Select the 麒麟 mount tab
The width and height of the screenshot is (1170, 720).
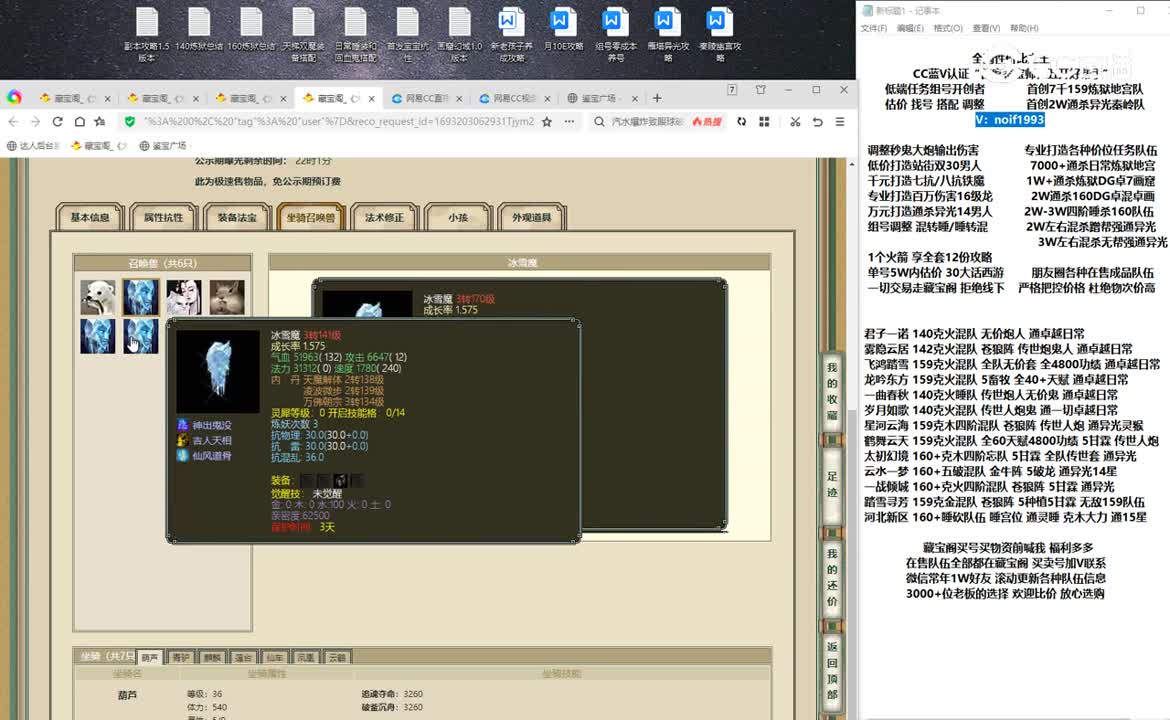coord(213,657)
